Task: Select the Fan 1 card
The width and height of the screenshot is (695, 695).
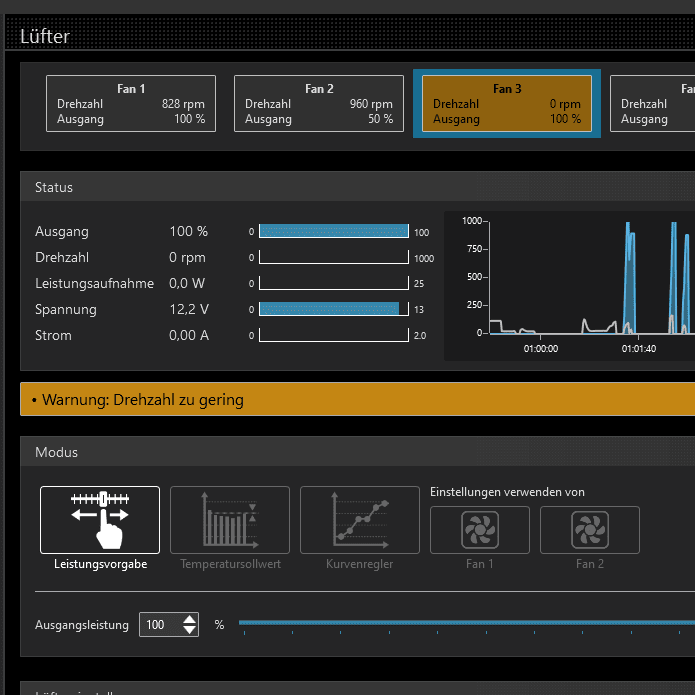Action: 131,103
